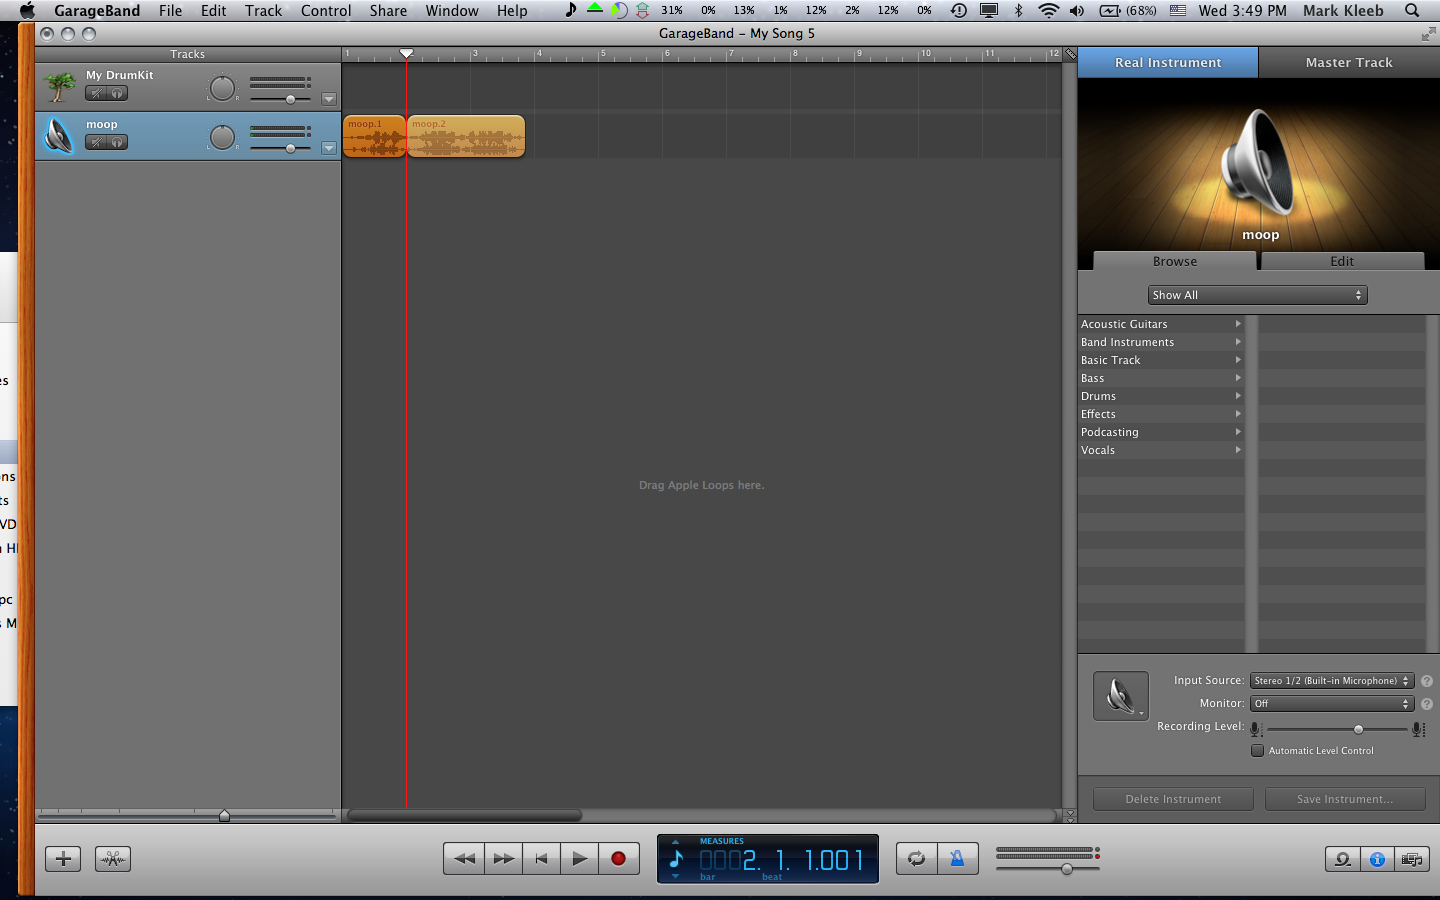Click the note icon in LCD display
The width and height of the screenshot is (1440, 900).
(676, 859)
